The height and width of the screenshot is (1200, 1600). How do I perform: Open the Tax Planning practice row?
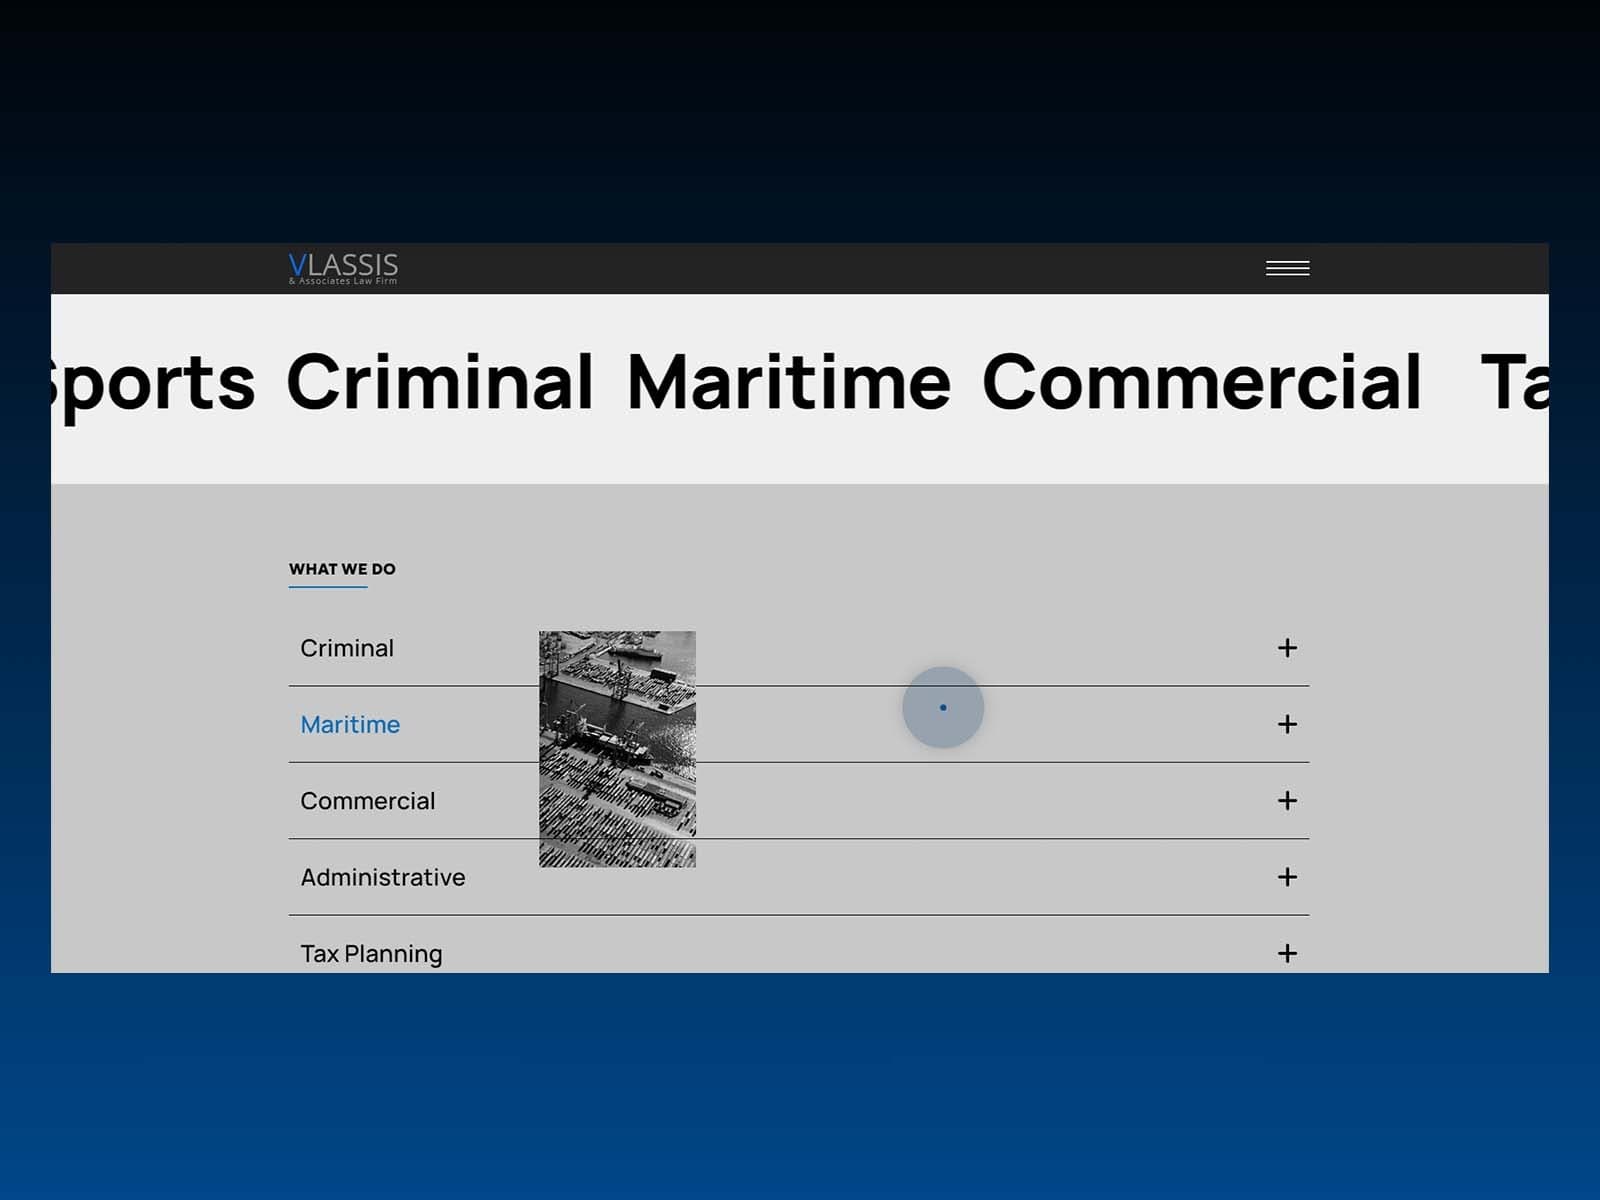pos(799,945)
